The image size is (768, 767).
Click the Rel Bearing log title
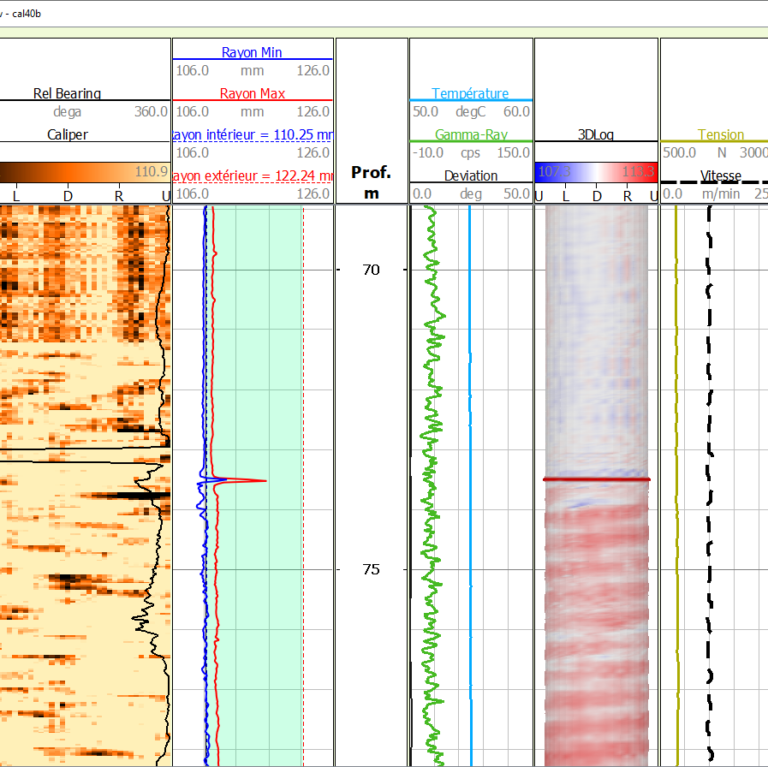pyautogui.click(x=68, y=94)
